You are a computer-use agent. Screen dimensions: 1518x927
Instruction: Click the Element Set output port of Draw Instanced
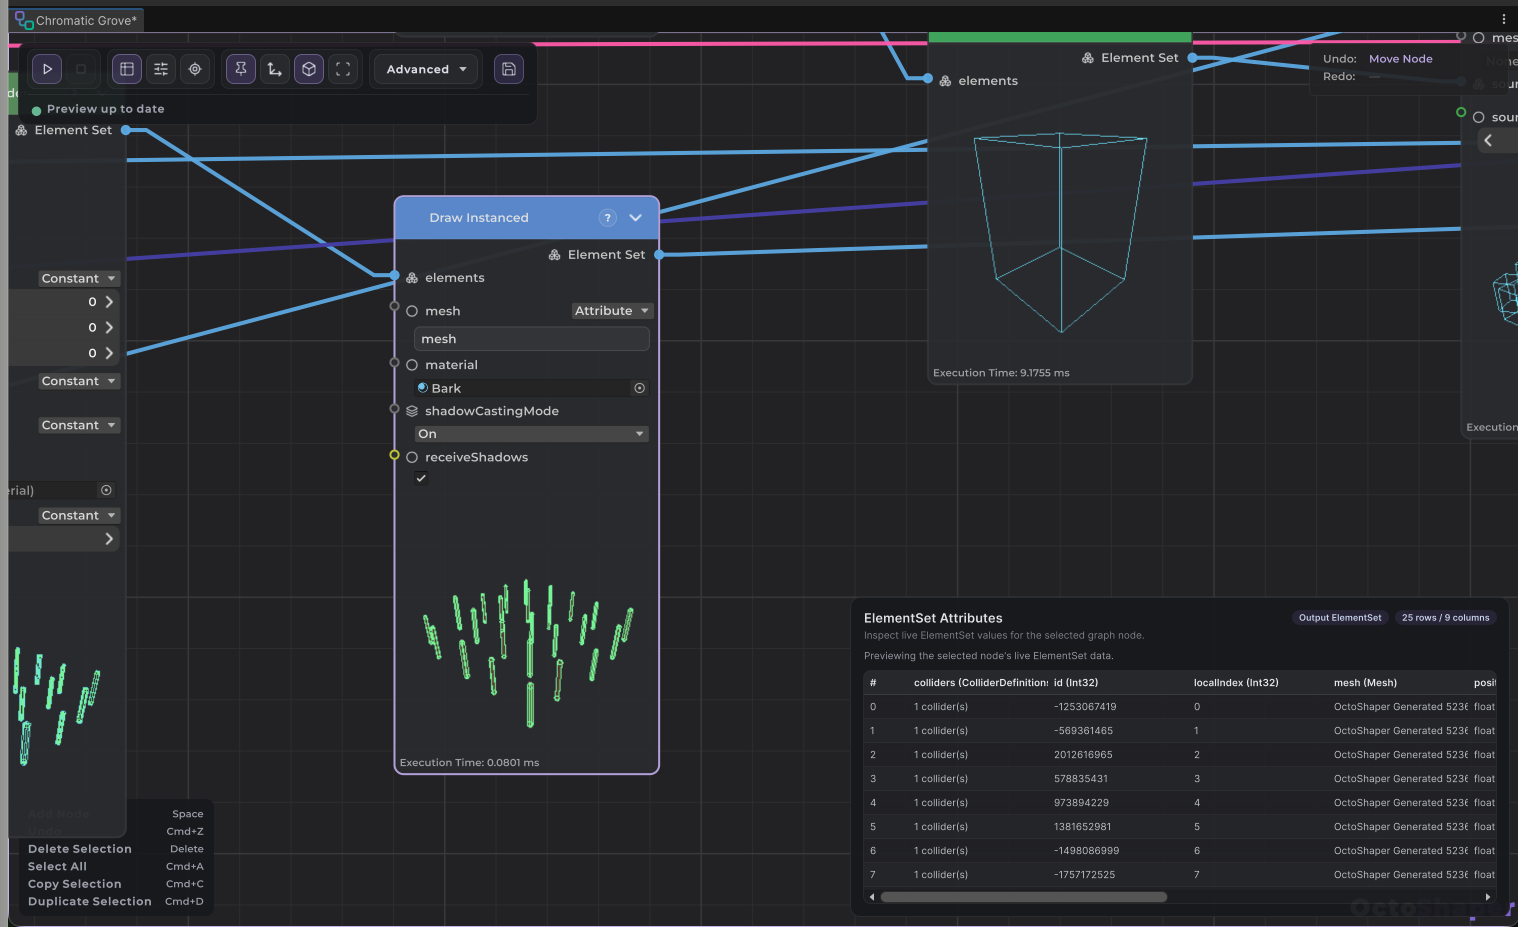click(659, 255)
